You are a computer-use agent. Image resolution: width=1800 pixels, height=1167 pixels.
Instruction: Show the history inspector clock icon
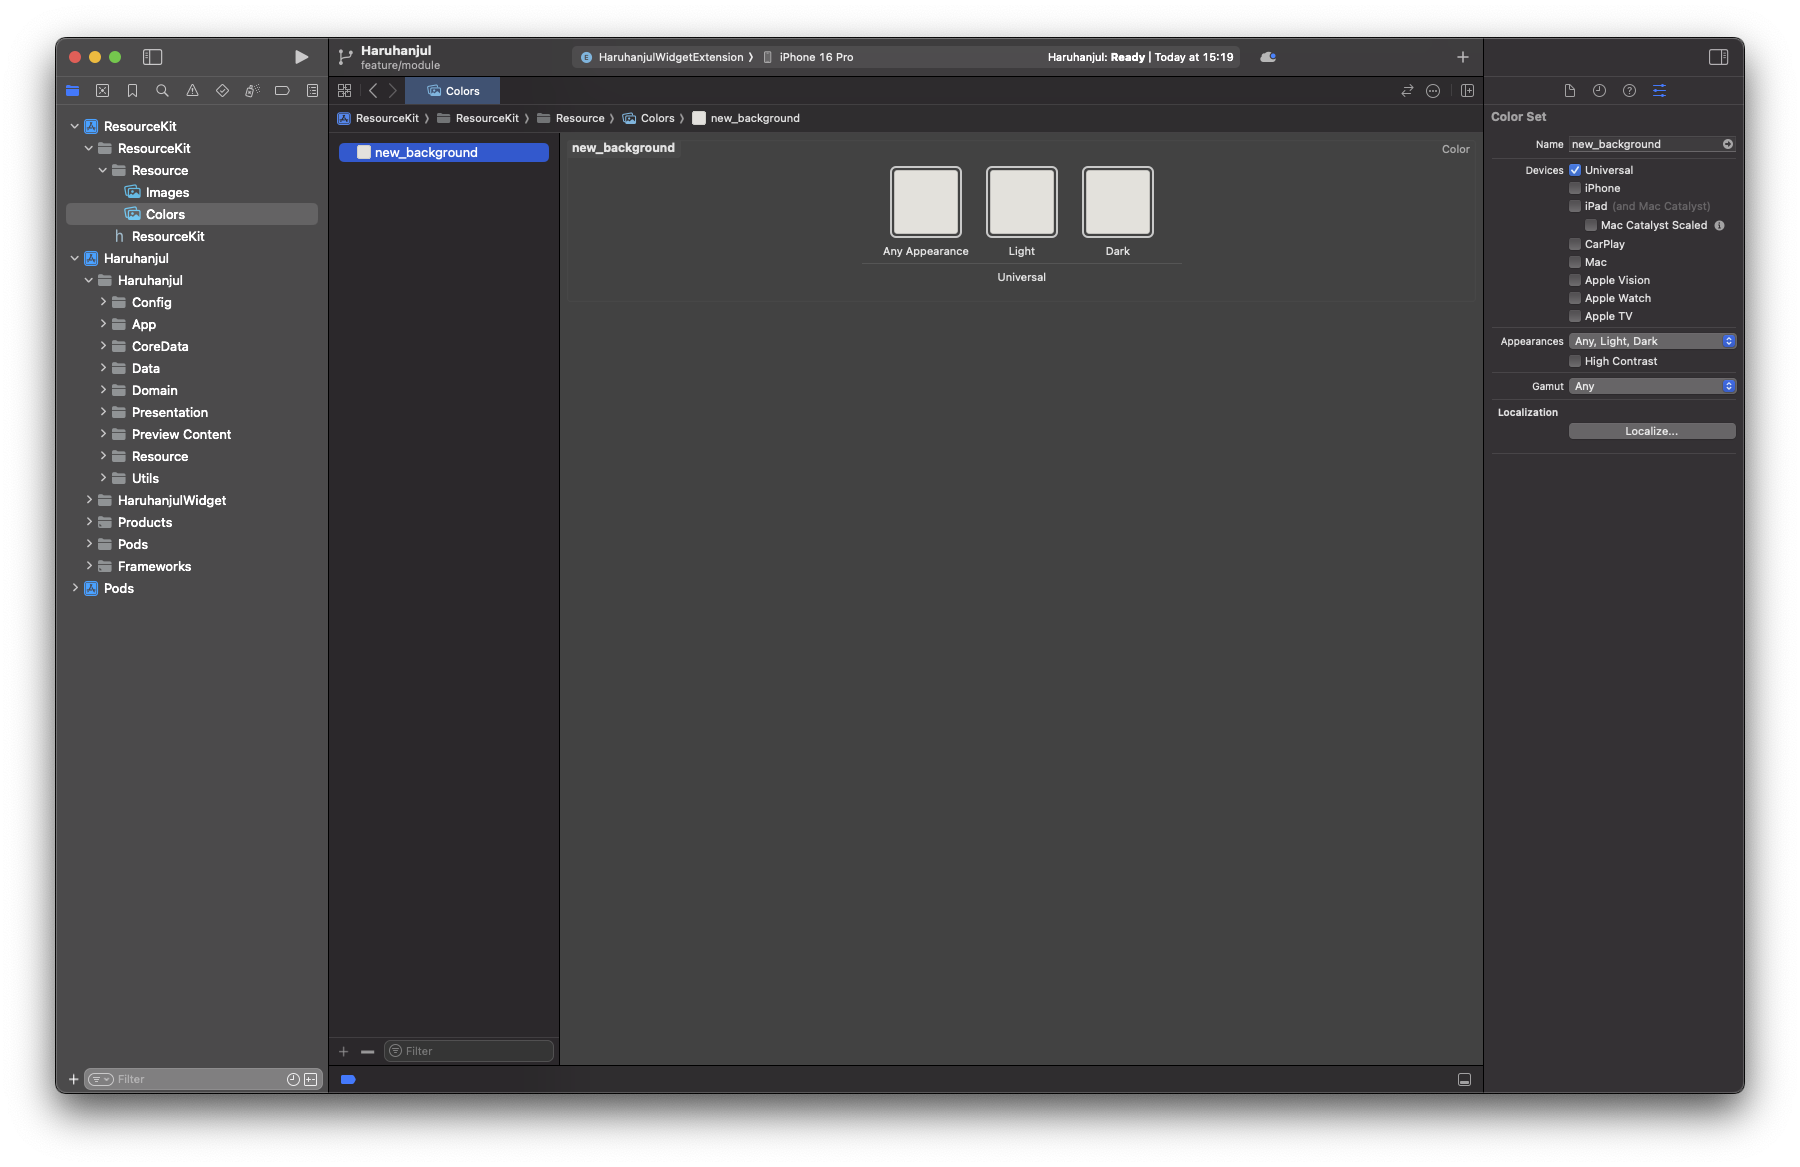pos(1599,91)
